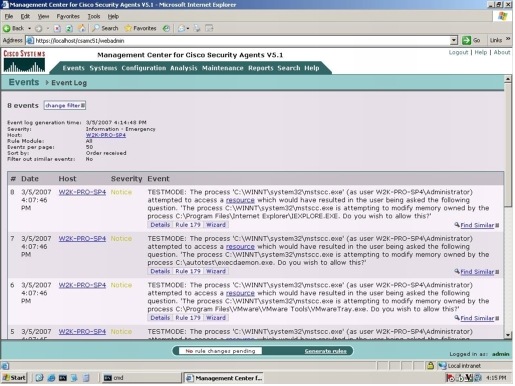
Task: Click Find Similar for event 8
Action: [x=477, y=225]
